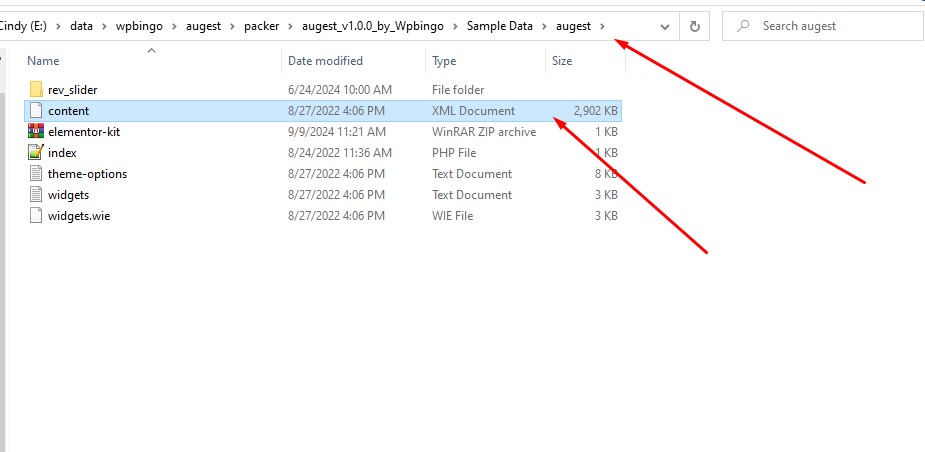Click the theme-options text file icon
This screenshot has width=925, height=452.
tap(36, 174)
